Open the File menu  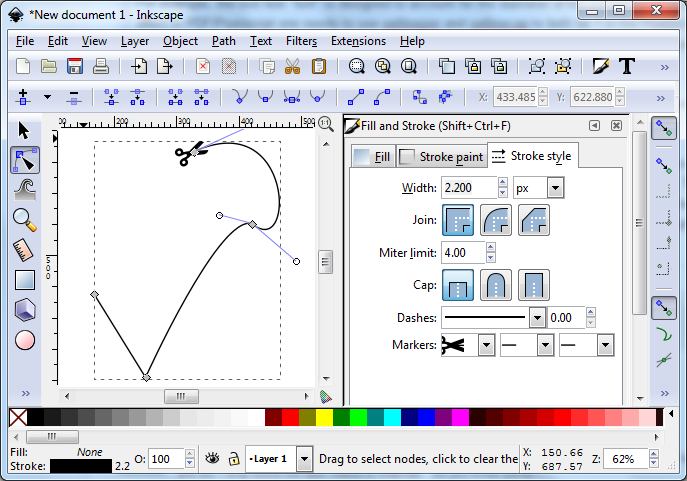pyautogui.click(x=25, y=41)
